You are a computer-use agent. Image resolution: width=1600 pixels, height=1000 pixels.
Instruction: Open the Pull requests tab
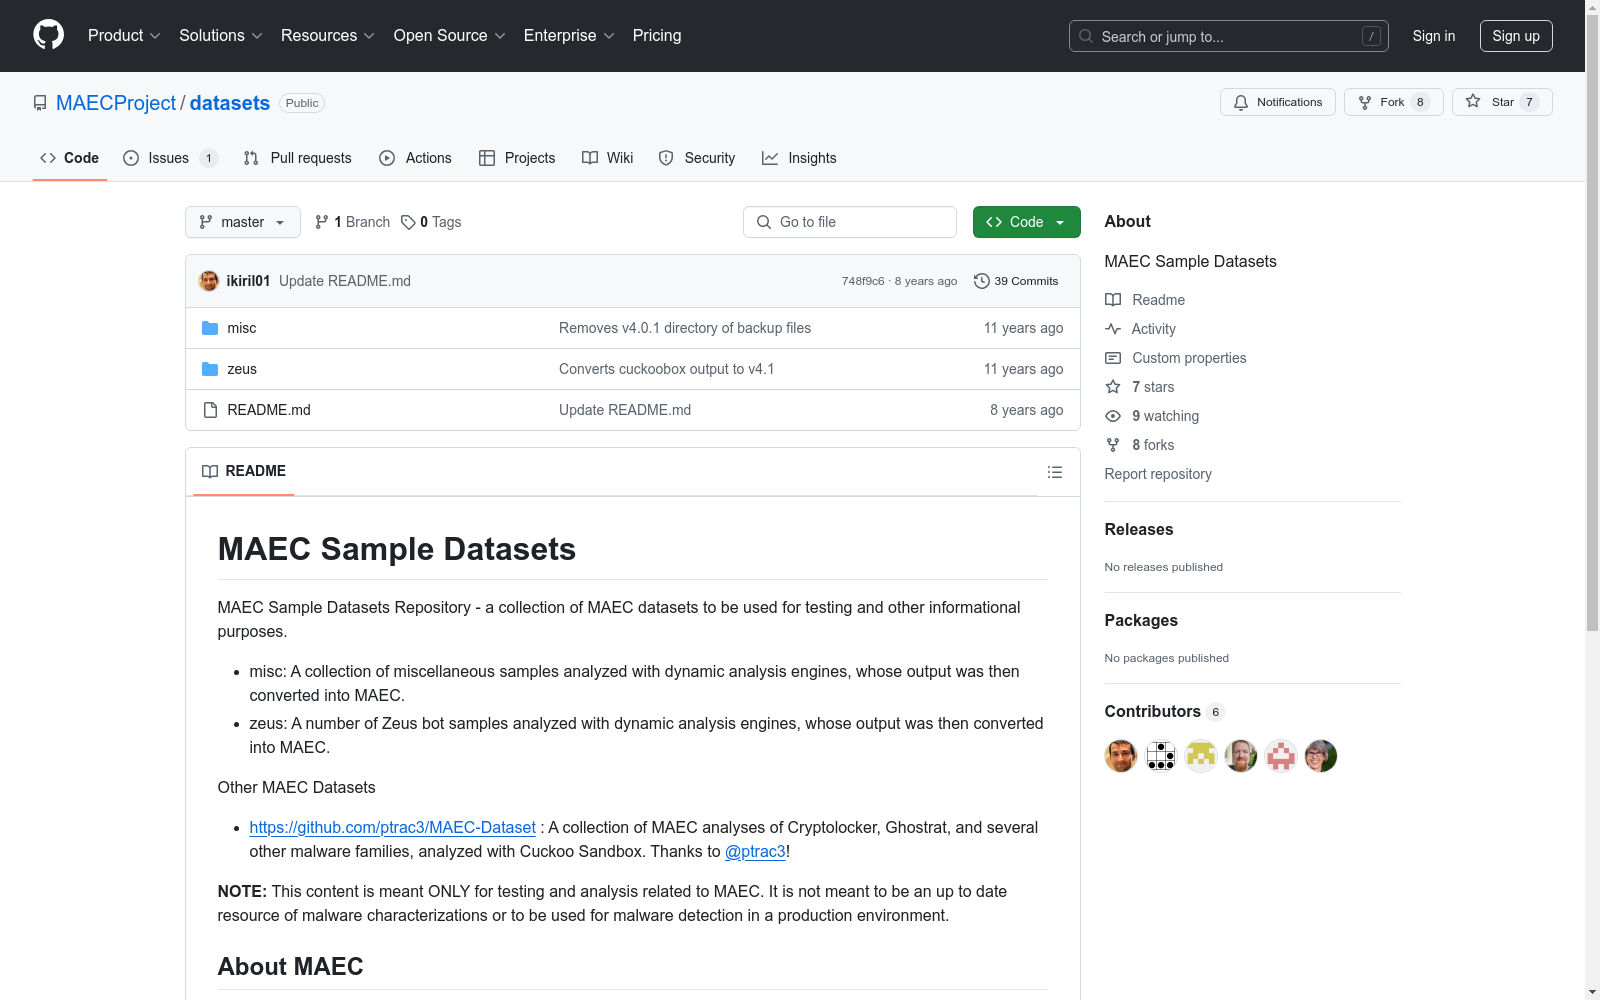(297, 158)
